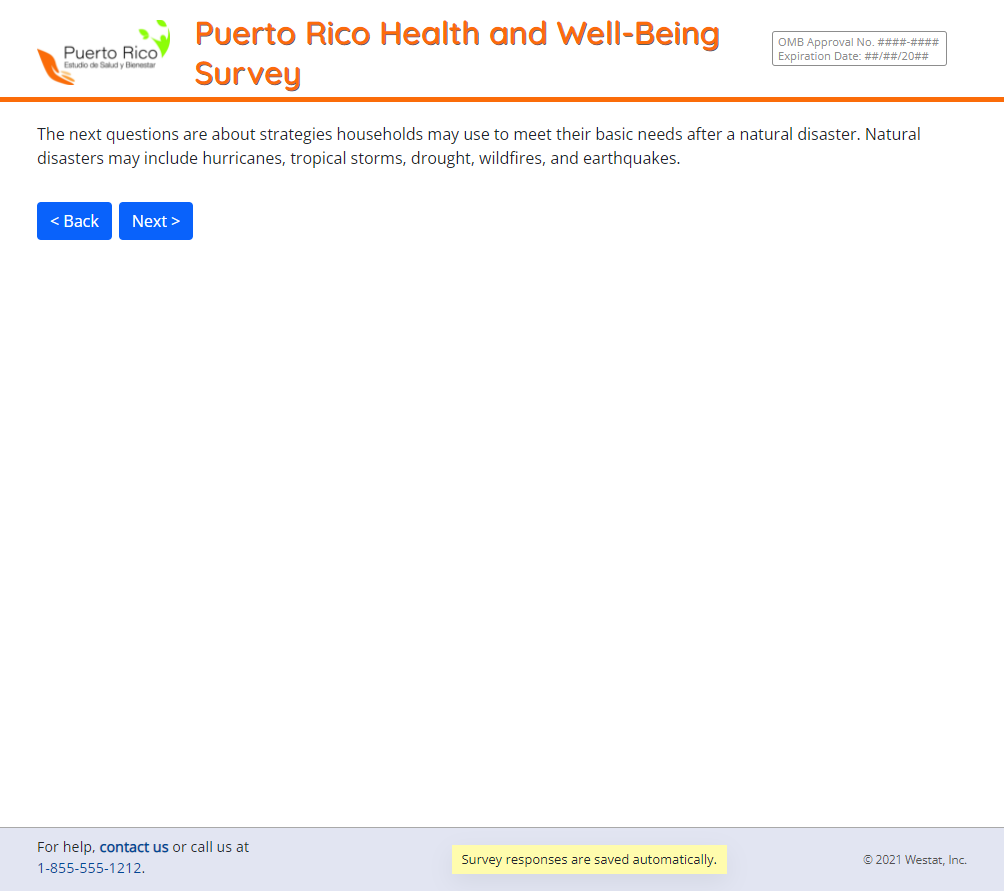The image size is (1004, 891).
Task: Open the contact us link
Action: click(x=134, y=847)
